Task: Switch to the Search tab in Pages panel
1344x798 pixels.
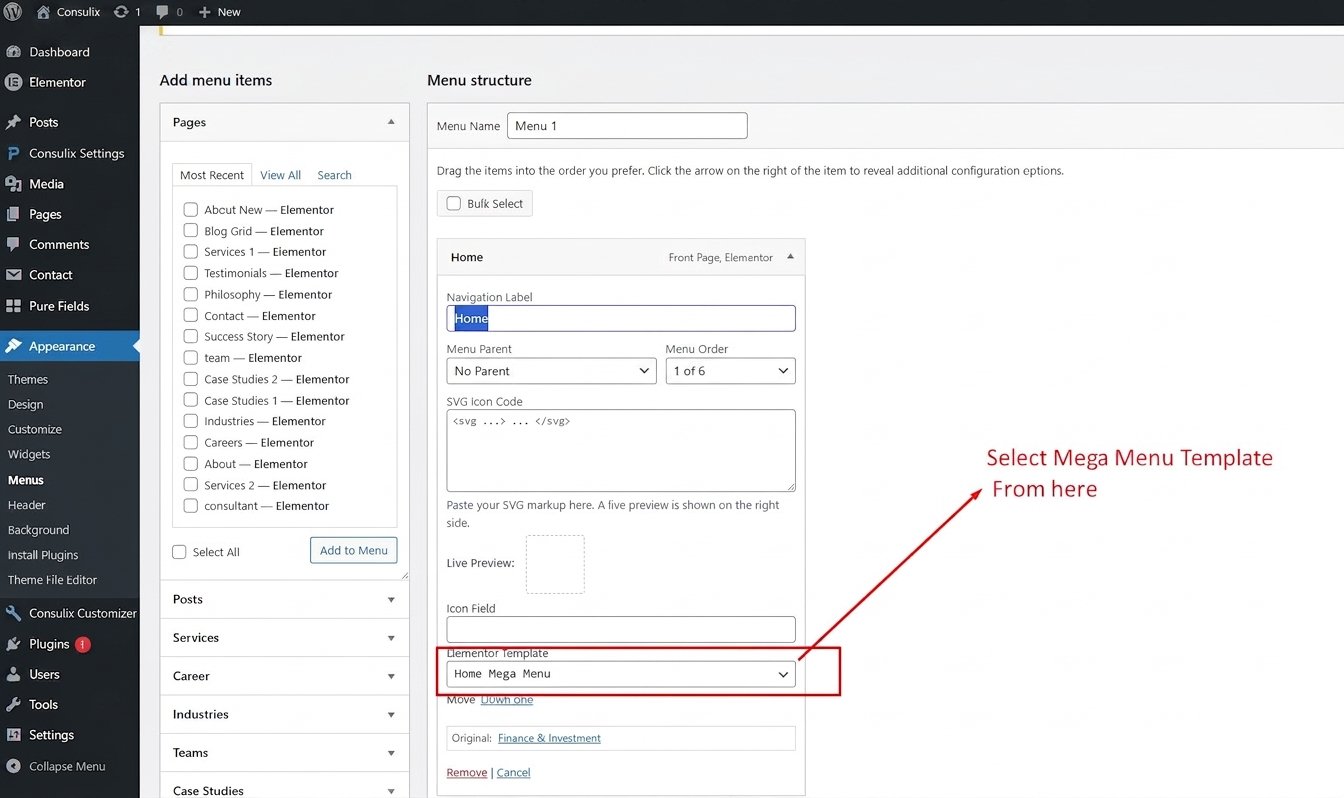Action: point(335,175)
